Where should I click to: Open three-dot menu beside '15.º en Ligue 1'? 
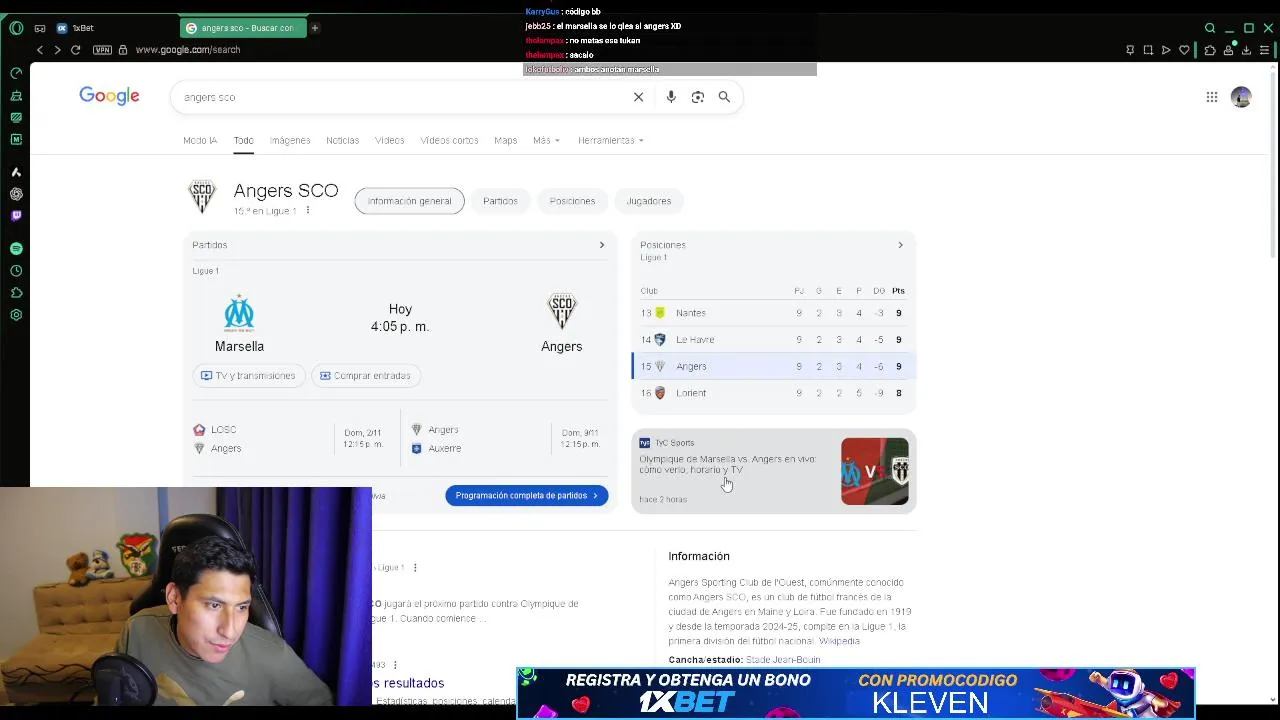[x=308, y=210]
